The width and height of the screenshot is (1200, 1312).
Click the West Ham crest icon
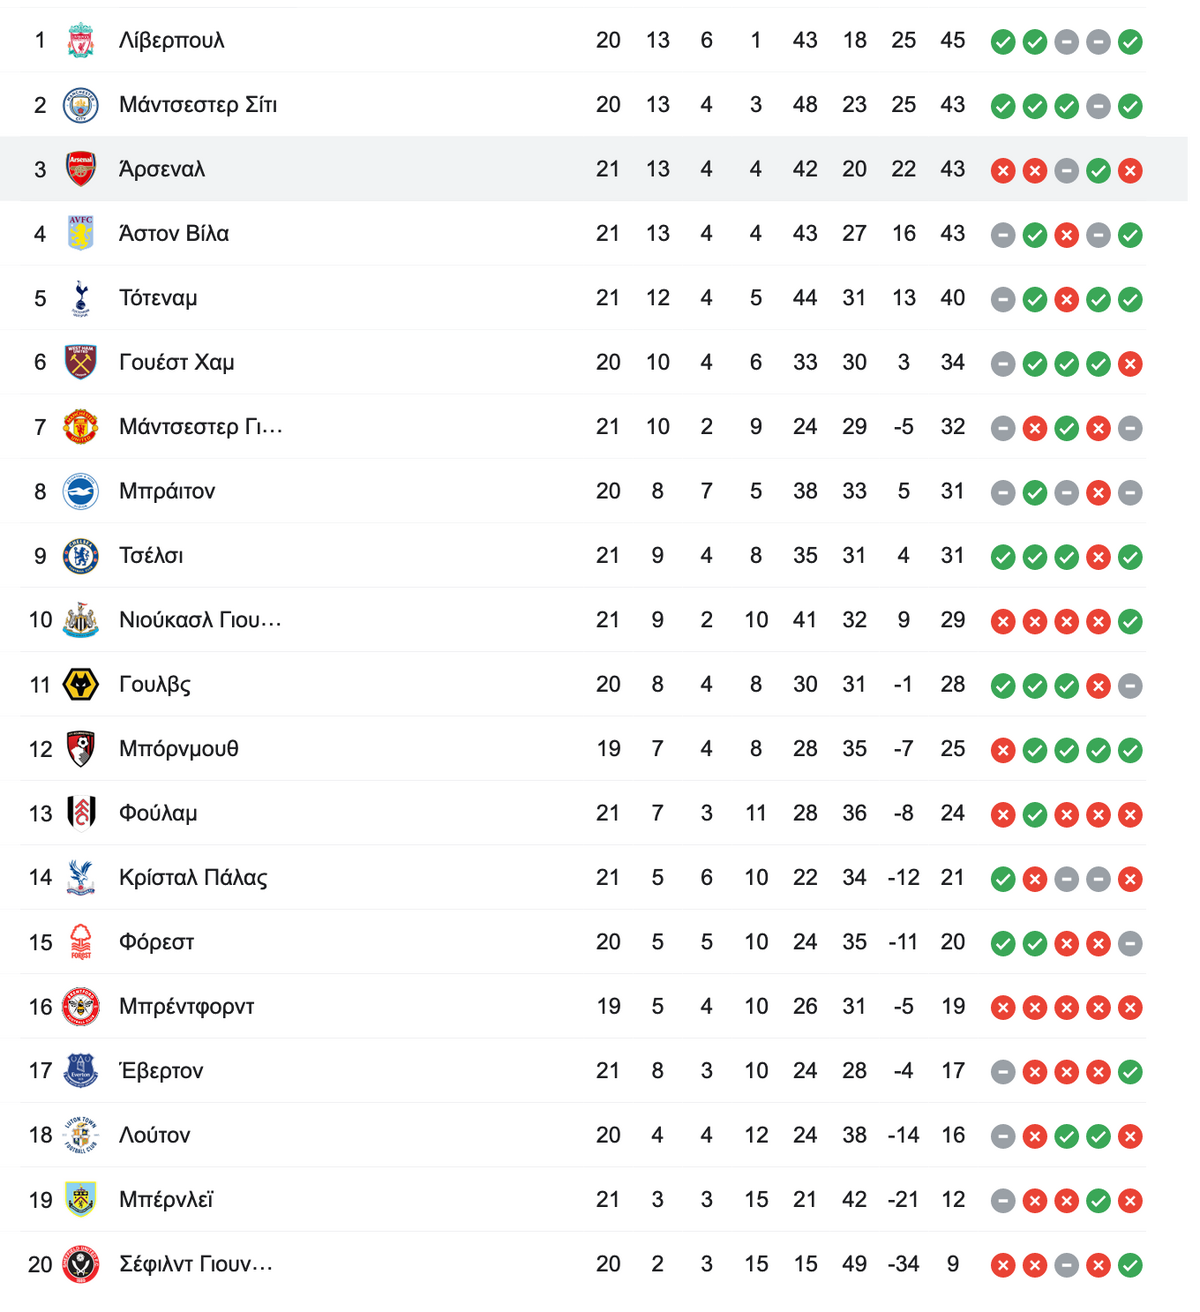[81, 362]
